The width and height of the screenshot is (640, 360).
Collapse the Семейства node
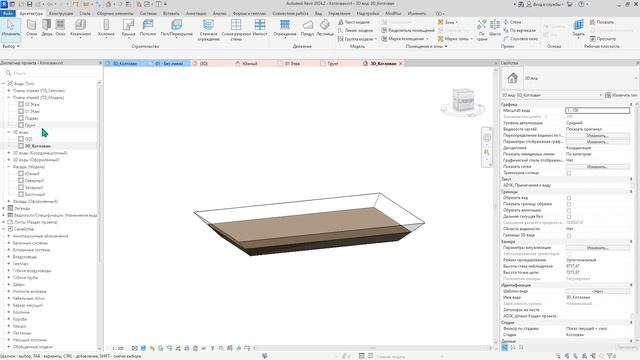click(4, 229)
